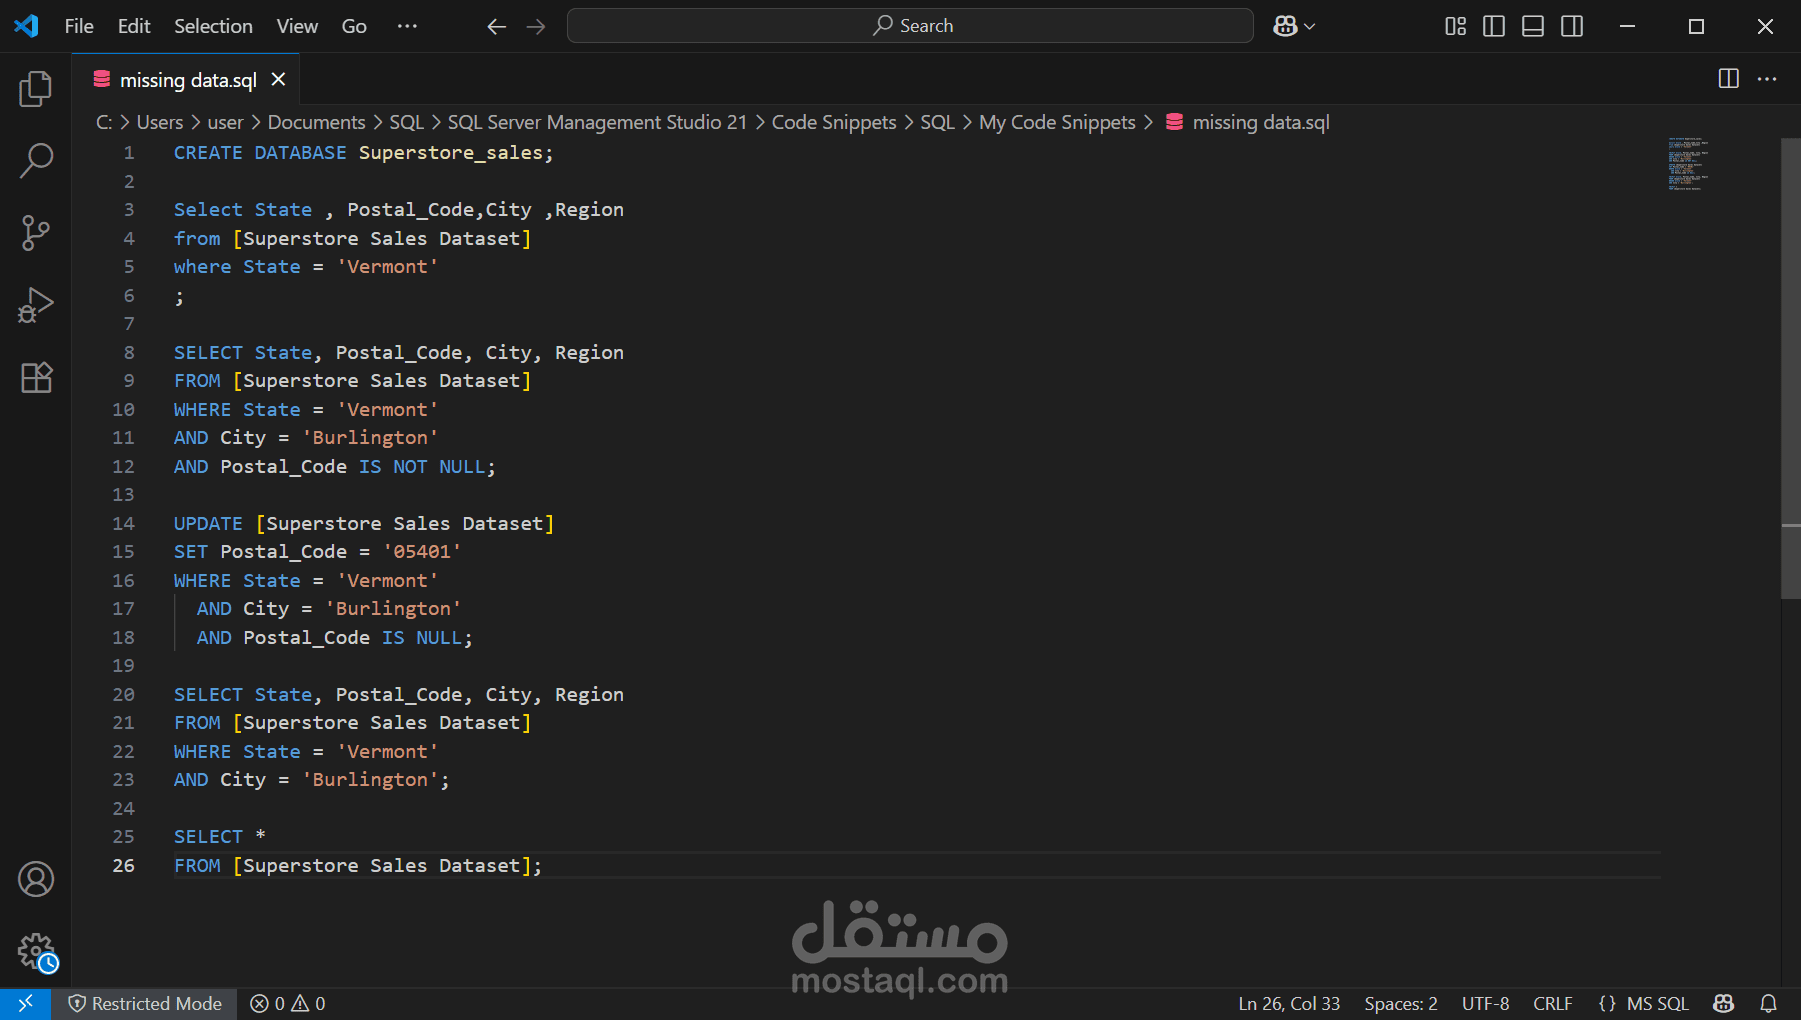Change encoding via UTF-8
The height and width of the screenshot is (1020, 1801).
coord(1485,1003)
